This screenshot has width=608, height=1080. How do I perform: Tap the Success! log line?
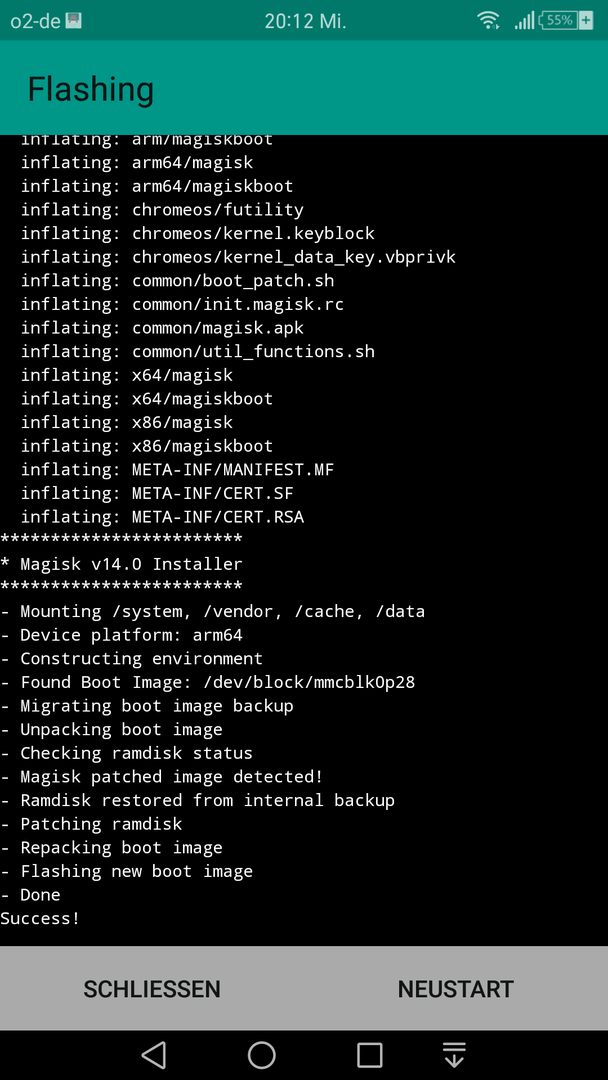40,918
